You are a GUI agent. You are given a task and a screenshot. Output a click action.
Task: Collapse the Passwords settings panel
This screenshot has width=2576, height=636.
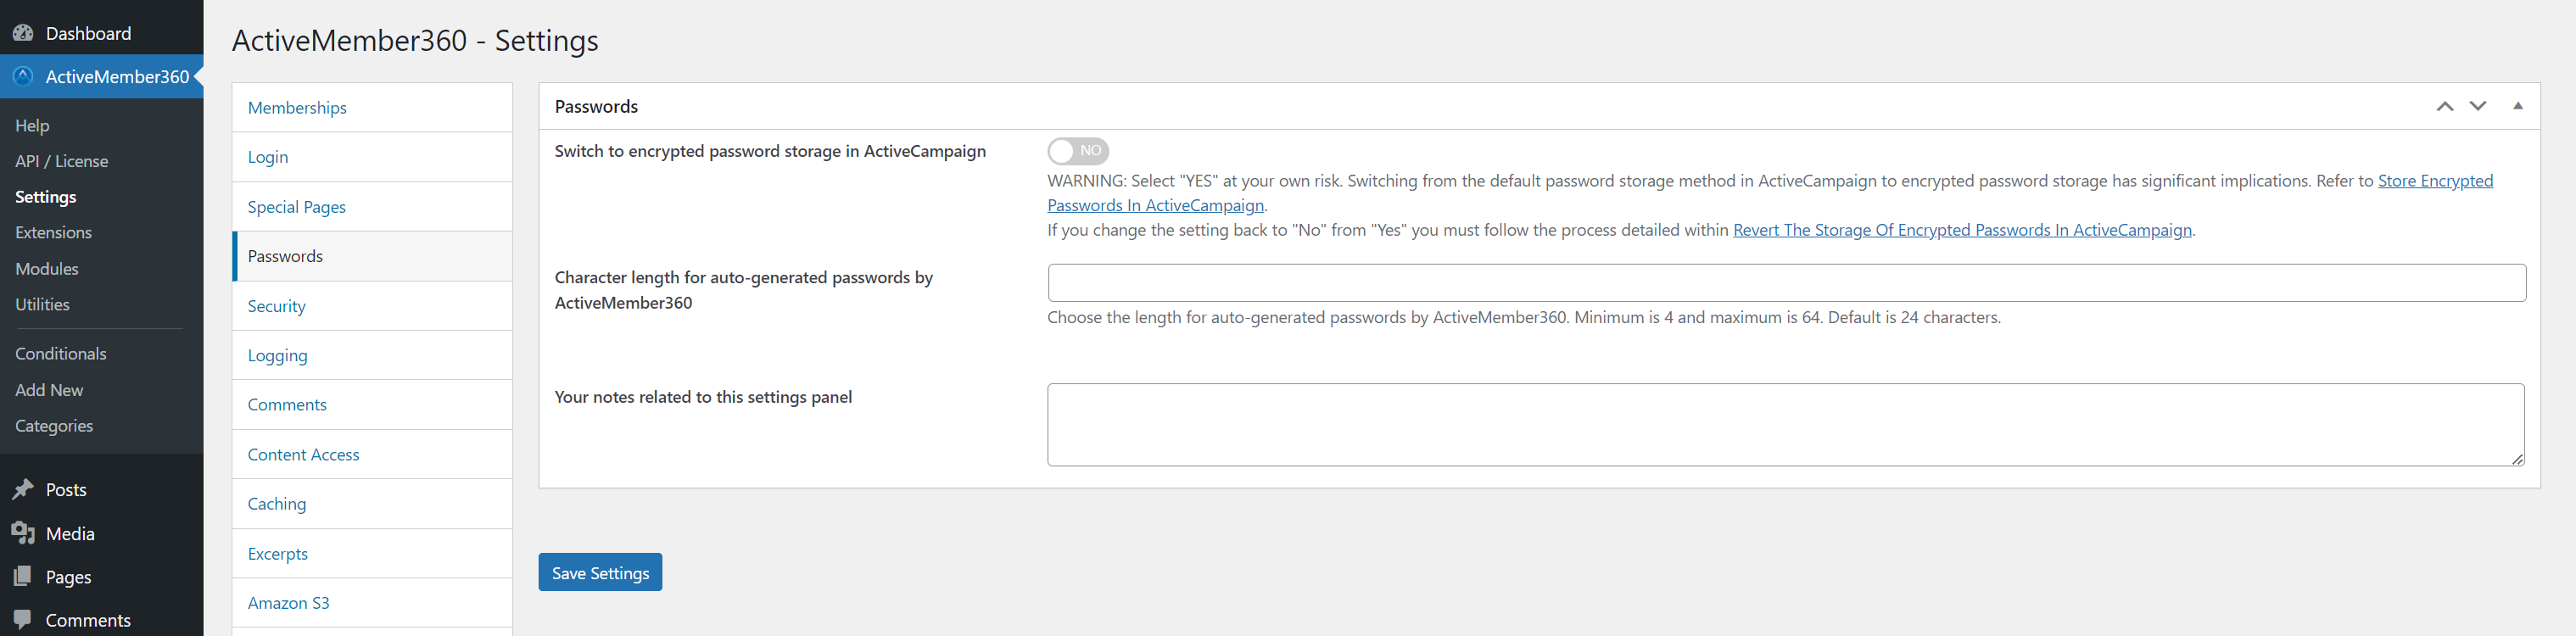pos(2519,105)
